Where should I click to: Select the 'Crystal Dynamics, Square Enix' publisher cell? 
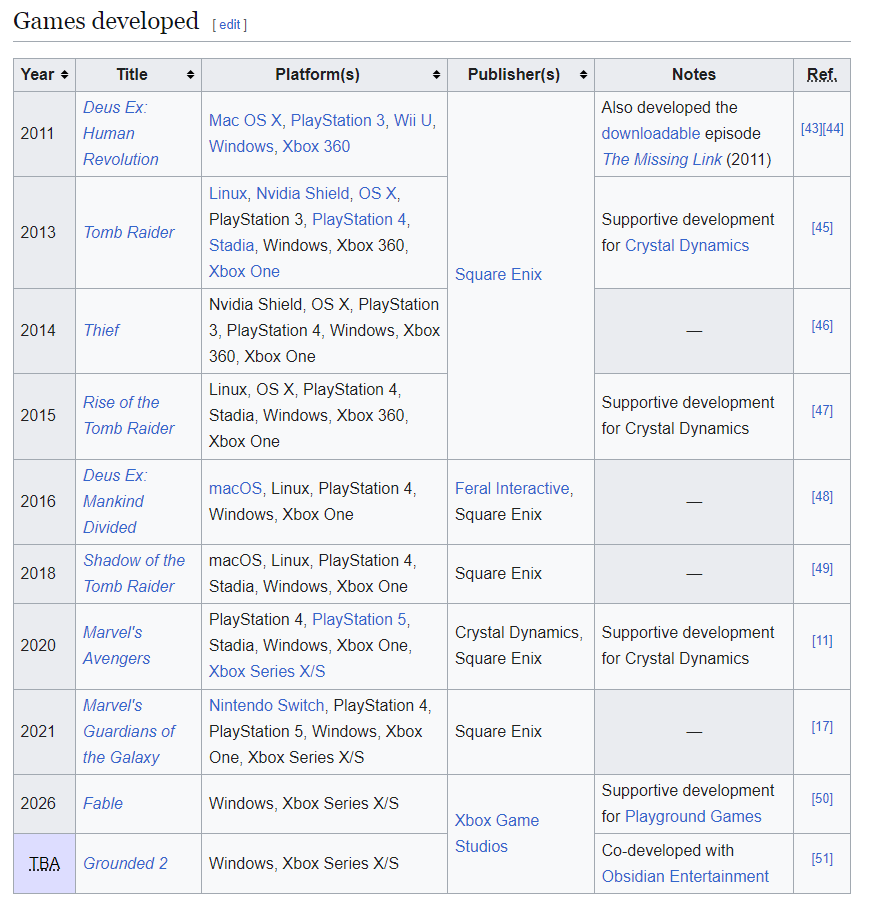point(521,646)
